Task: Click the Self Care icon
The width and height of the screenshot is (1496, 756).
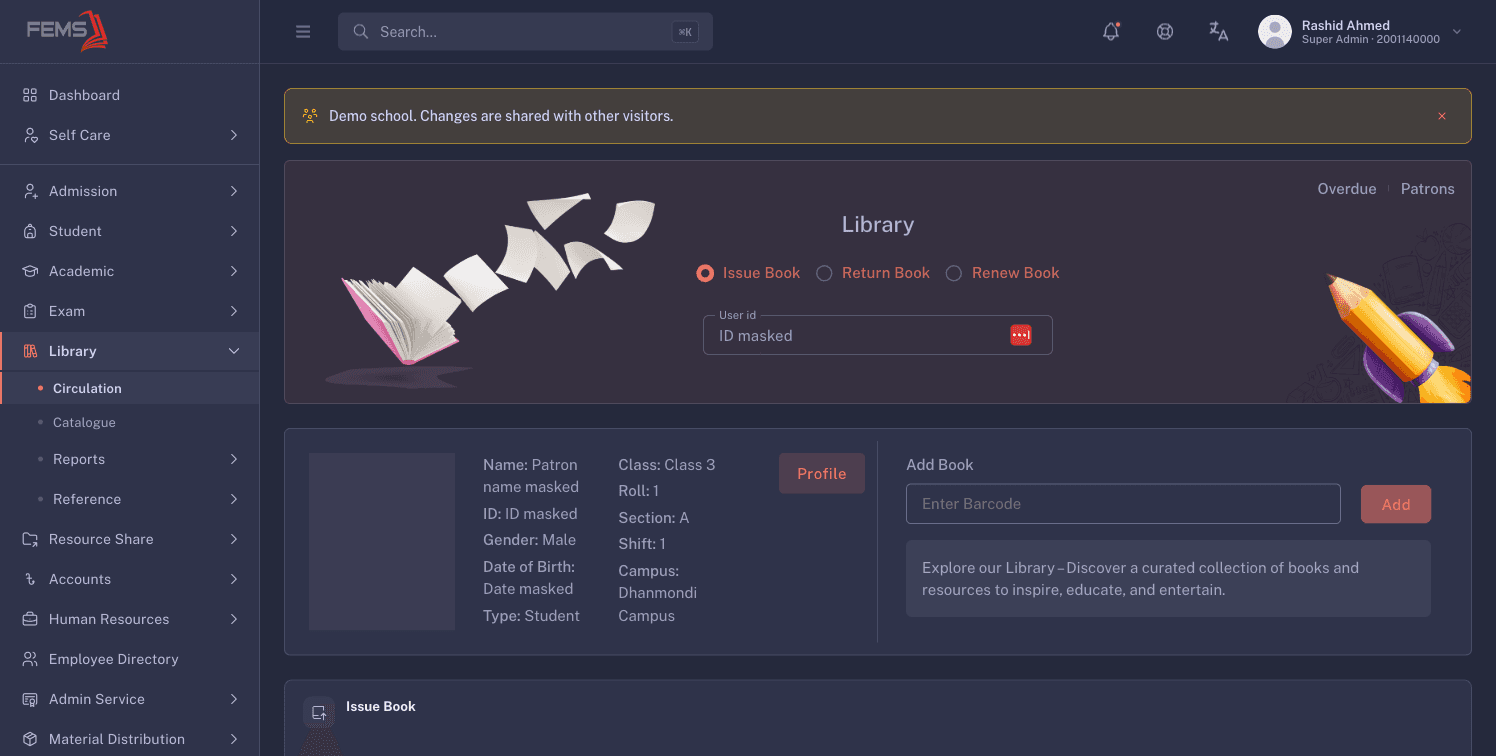Action: (x=30, y=135)
